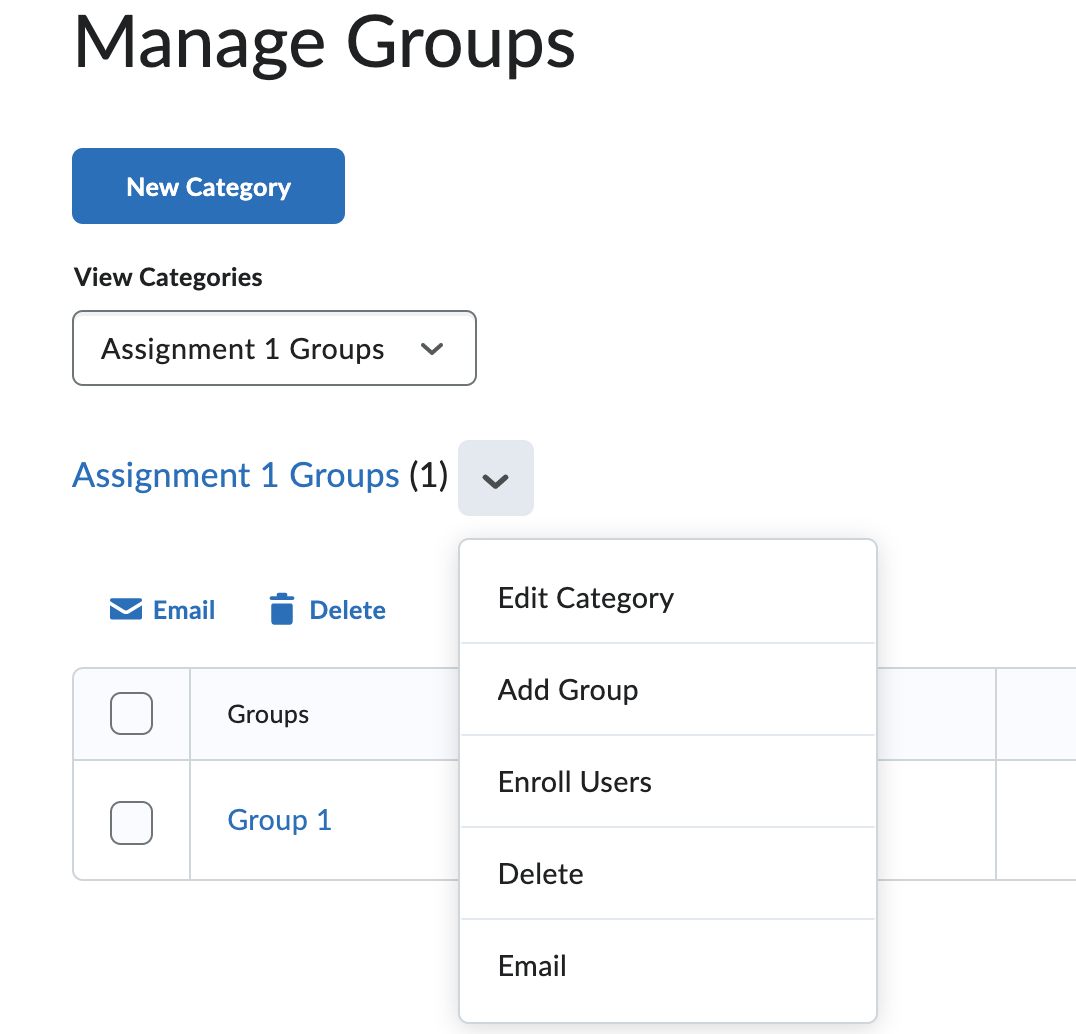Select Enroll Users menu option
This screenshot has height=1034, width=1076.
[575, 781]
